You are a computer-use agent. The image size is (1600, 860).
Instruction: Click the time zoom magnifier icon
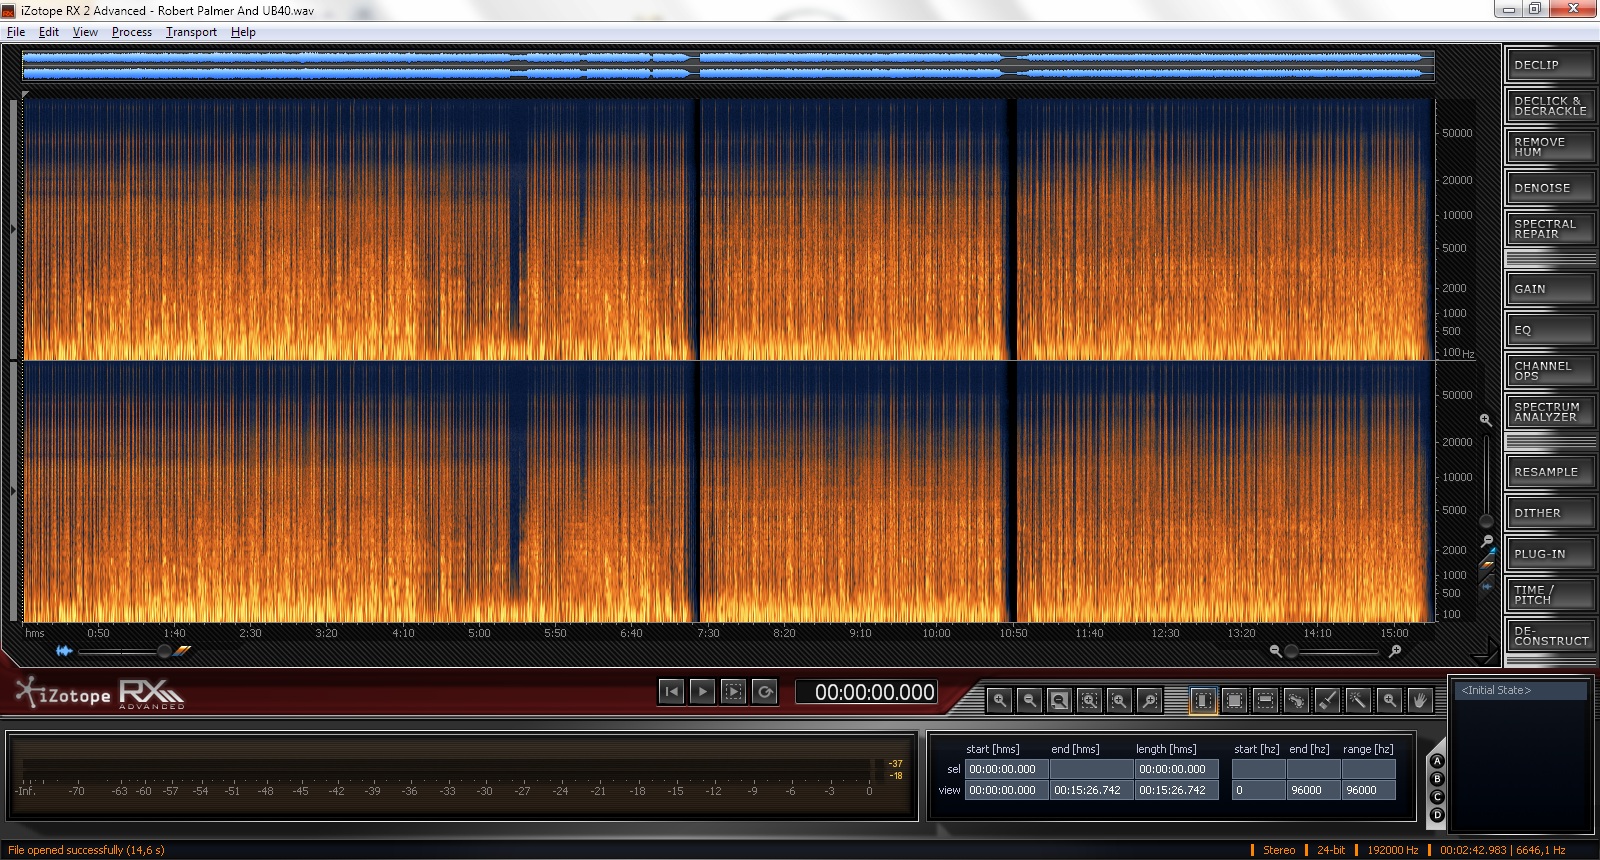pos(1119,701)
